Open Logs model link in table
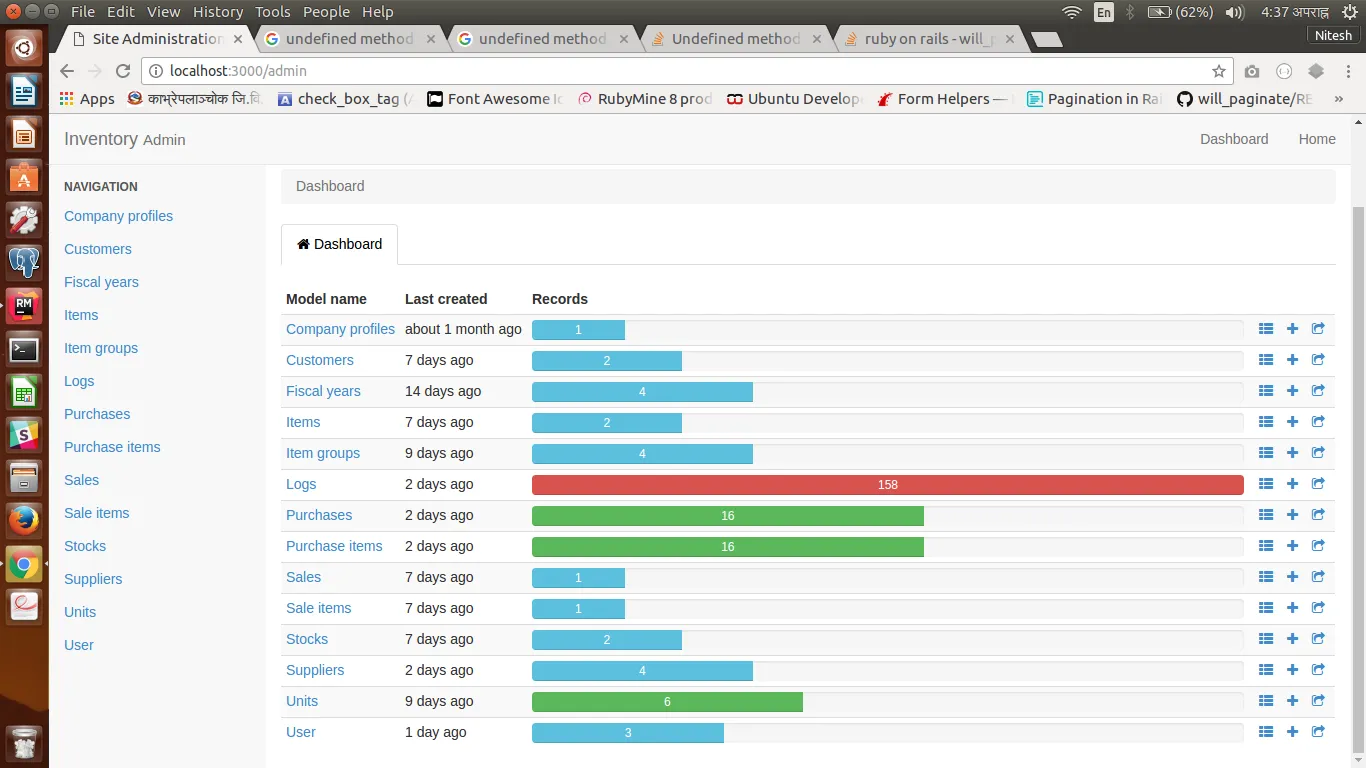Viewport: 1366px width, 768px height. 301,484
